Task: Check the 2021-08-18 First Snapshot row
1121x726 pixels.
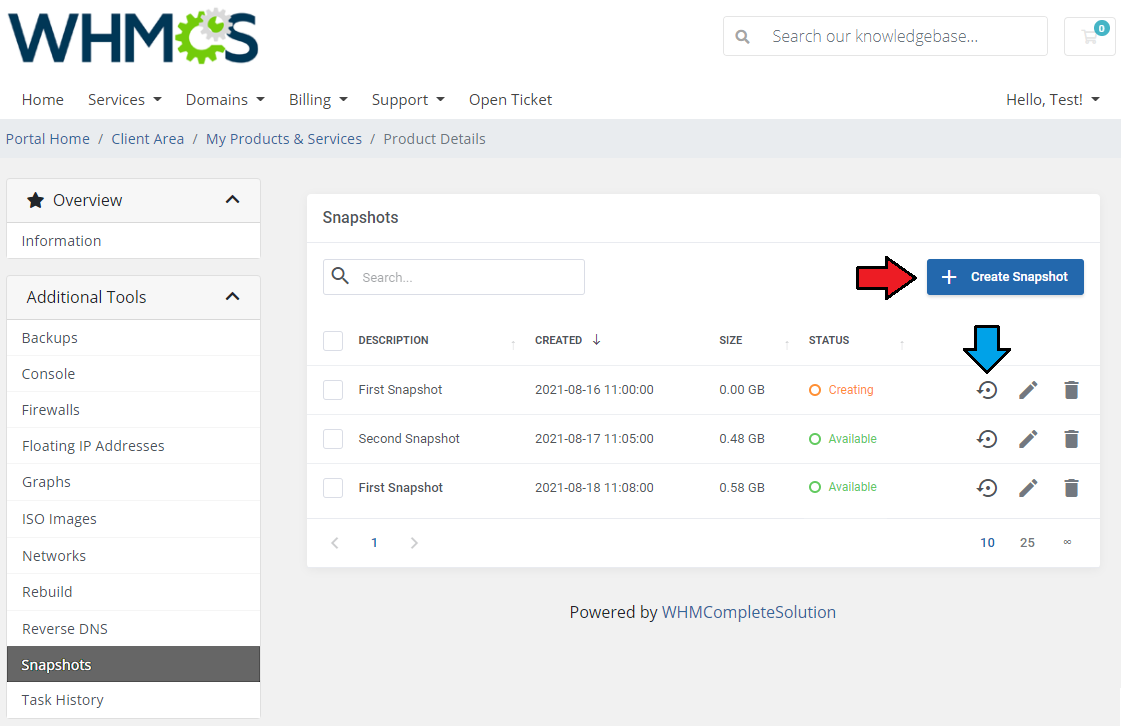Action: pos(333,488)
